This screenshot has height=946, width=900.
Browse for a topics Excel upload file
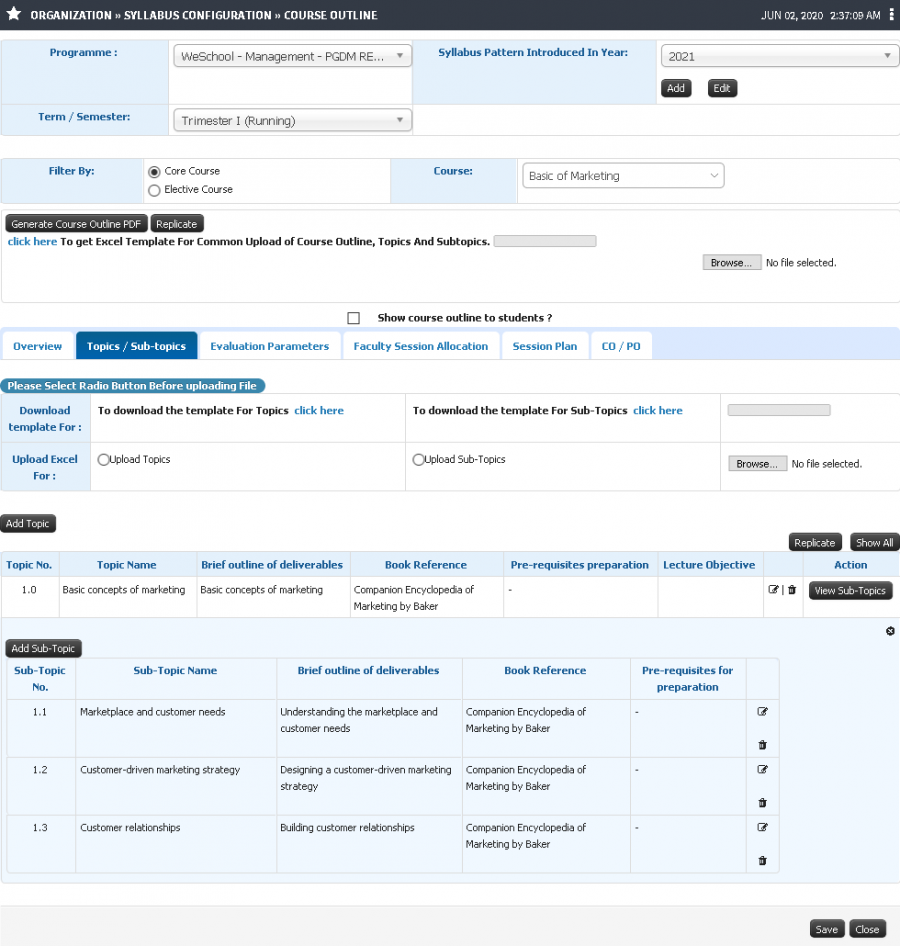pyautogui.click(x=757, y=463)
